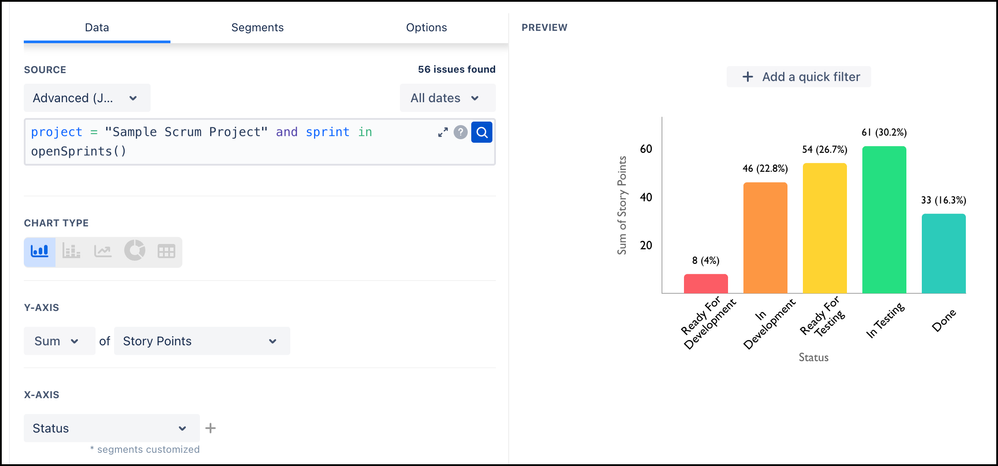Click the green In Testing bar

pyautogui.click(x=884, y=220)
